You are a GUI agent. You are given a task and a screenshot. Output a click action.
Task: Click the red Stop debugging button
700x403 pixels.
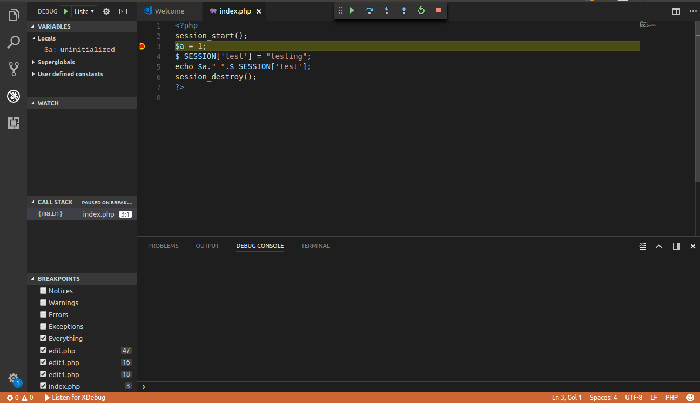coord(438,10)
